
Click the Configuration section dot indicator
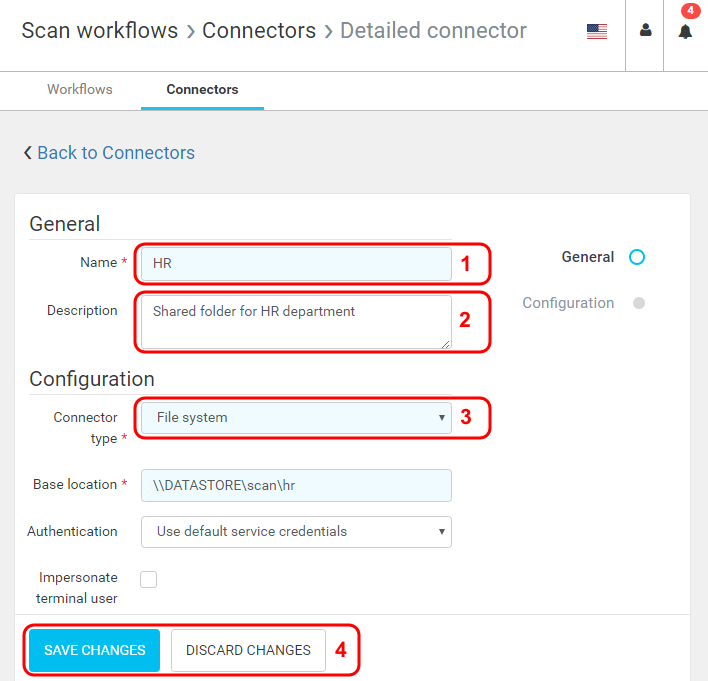(639, 303)
